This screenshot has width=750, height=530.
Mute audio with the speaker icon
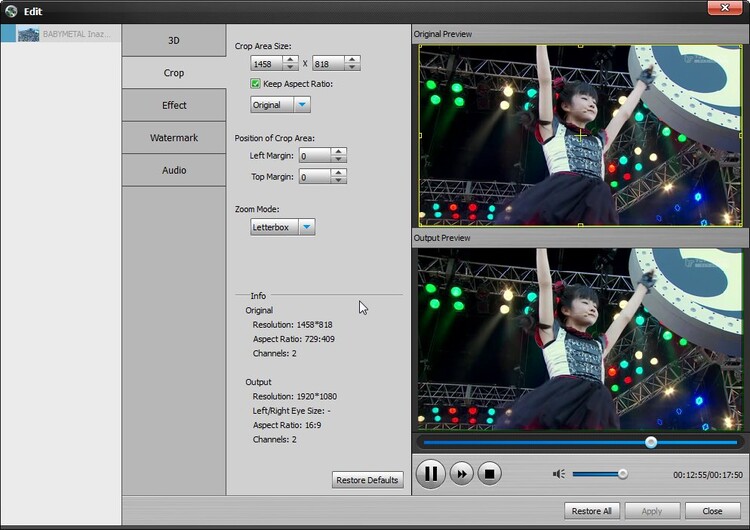tap(559, 474)
